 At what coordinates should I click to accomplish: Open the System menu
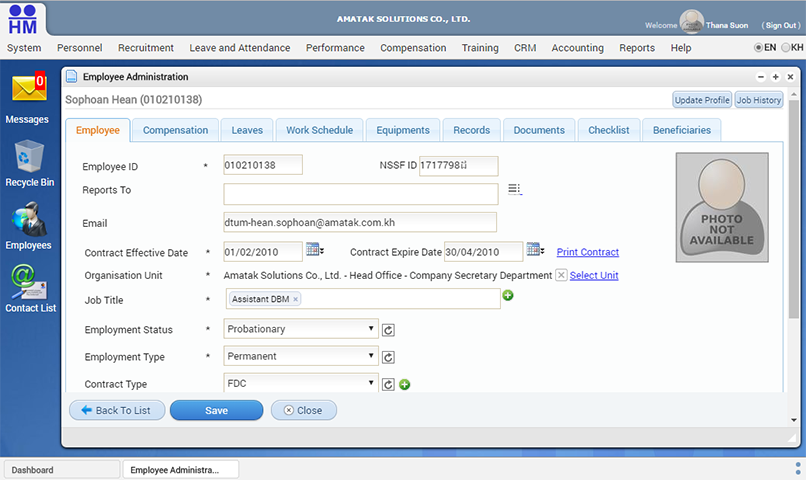click(24, 48)
